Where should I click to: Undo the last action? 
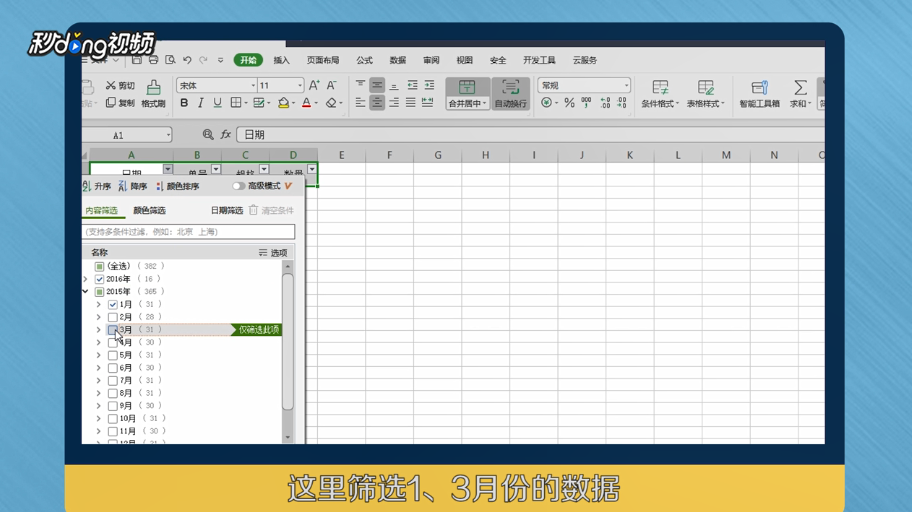pos(187,60)
